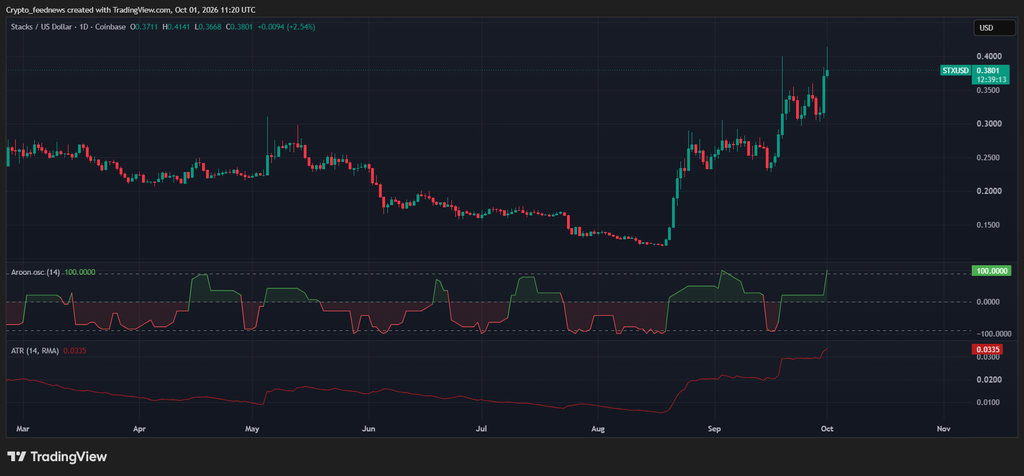This screenshot has width=1024, height=476.
Task: Click the Nov date label
Action: [942, 429]
